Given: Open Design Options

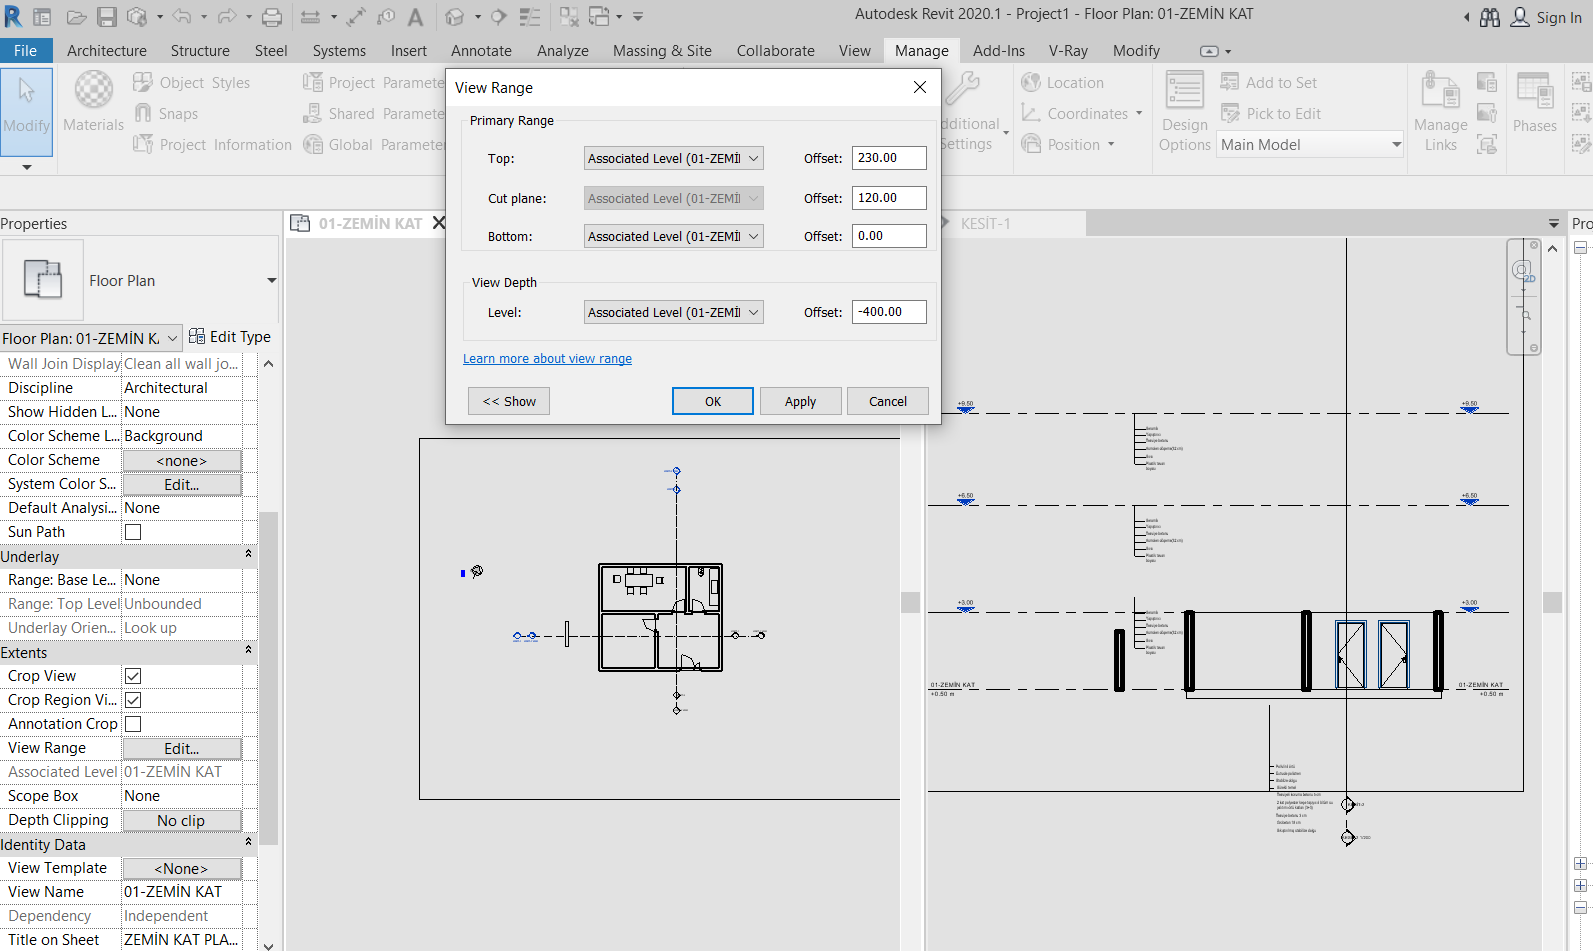Looking at the screenshot, I should point(1185,111).
